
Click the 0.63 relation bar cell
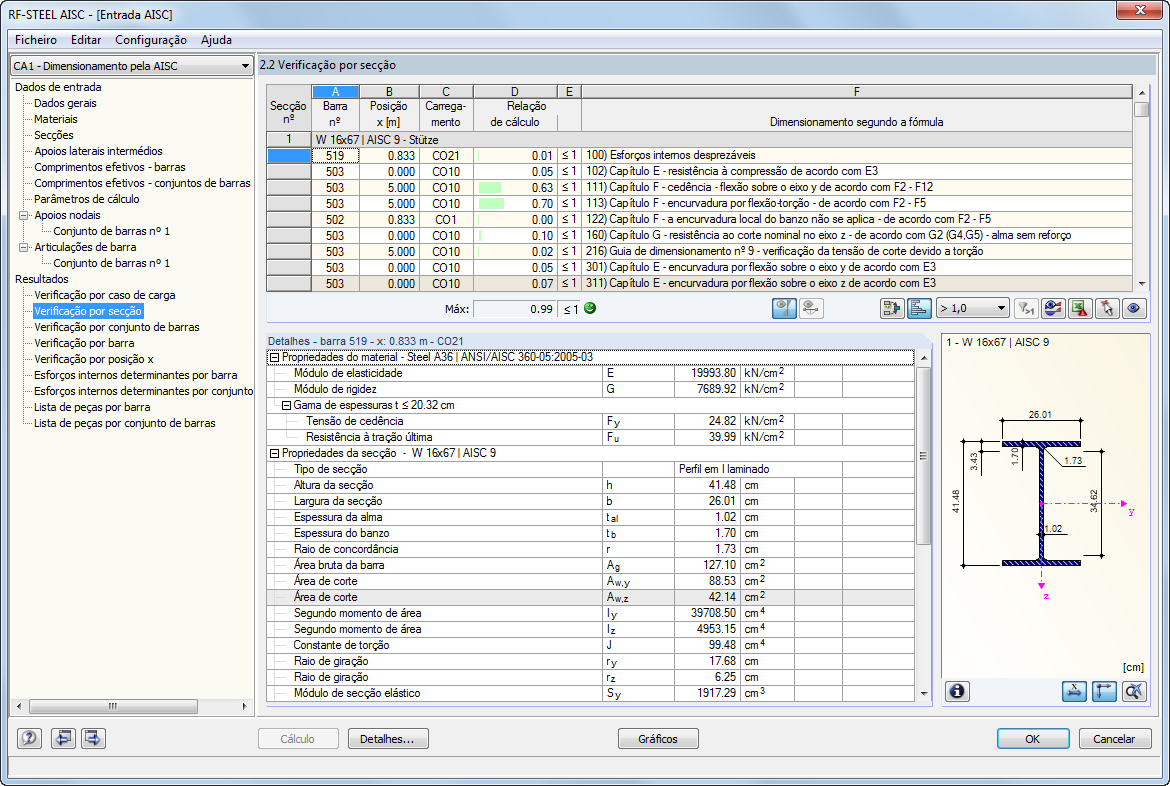(x=514, y=187)
